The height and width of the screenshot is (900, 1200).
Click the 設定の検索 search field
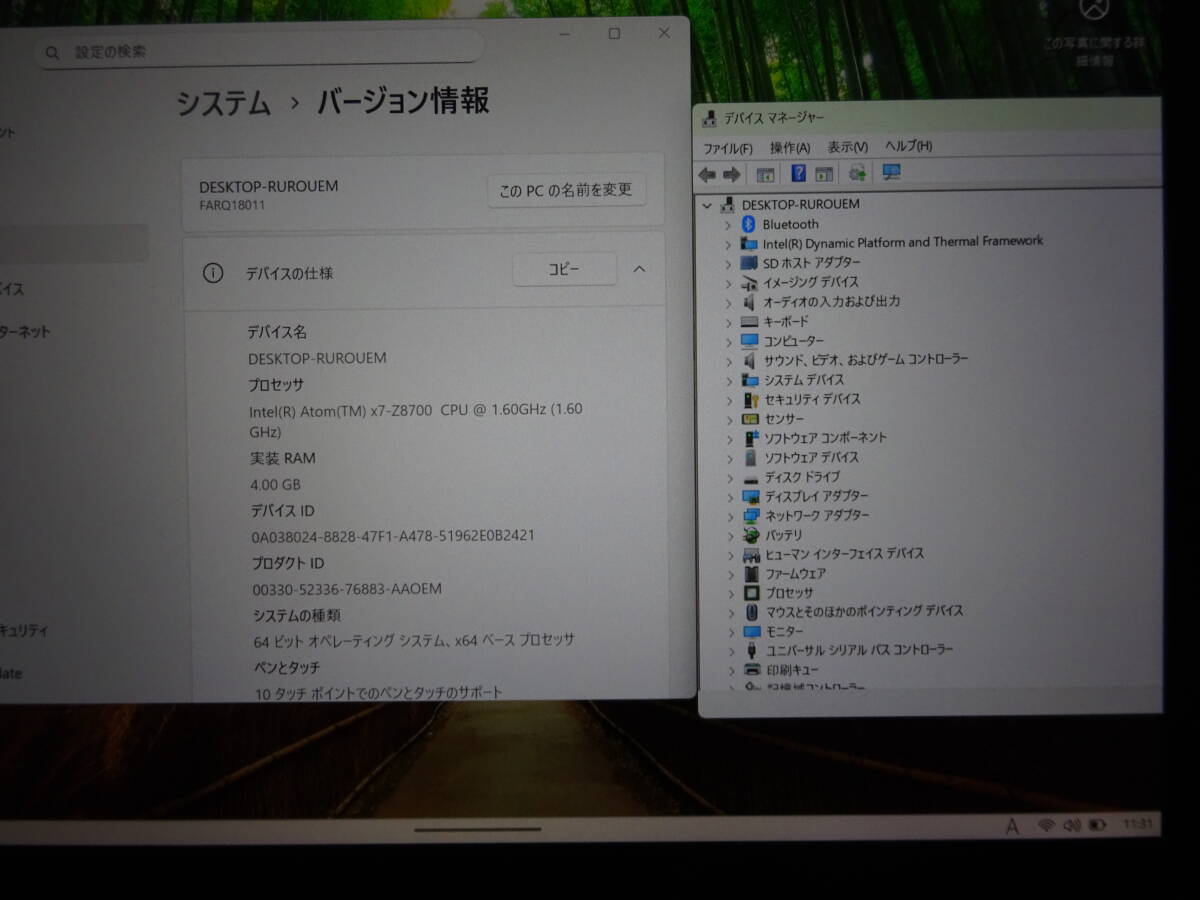[260, 51]
